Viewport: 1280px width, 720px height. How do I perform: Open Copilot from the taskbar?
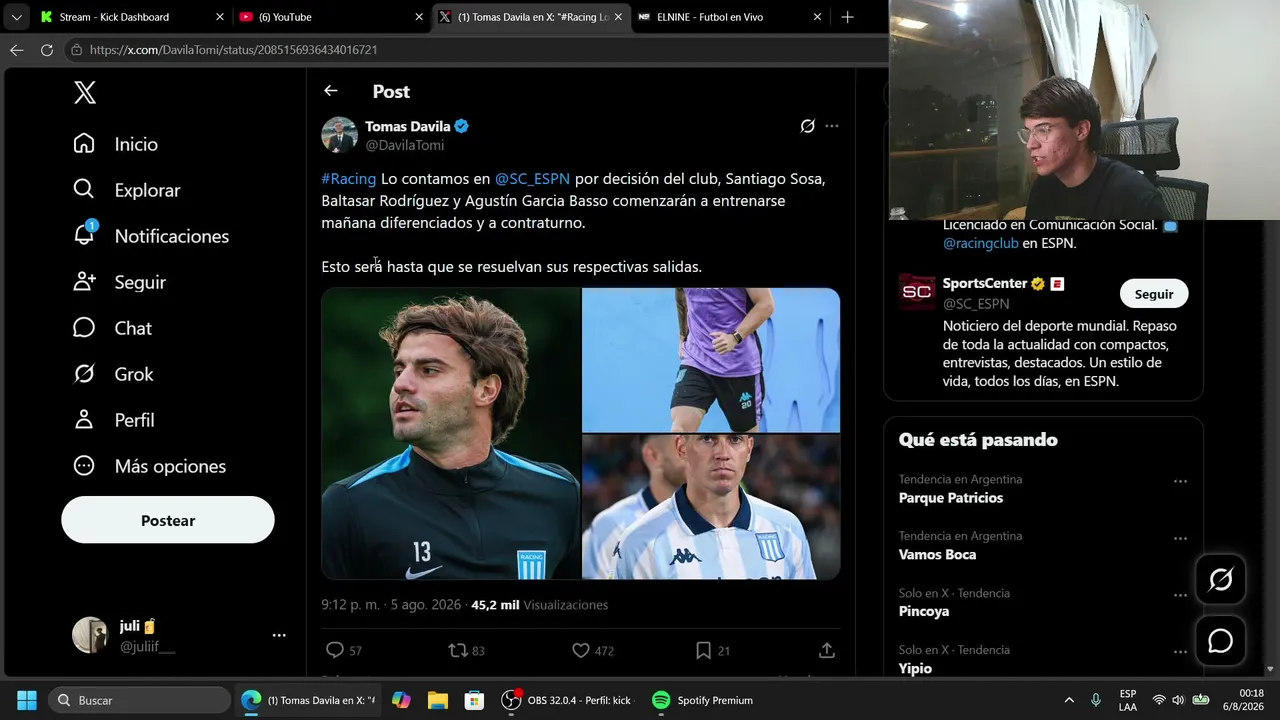pos(401,700)
